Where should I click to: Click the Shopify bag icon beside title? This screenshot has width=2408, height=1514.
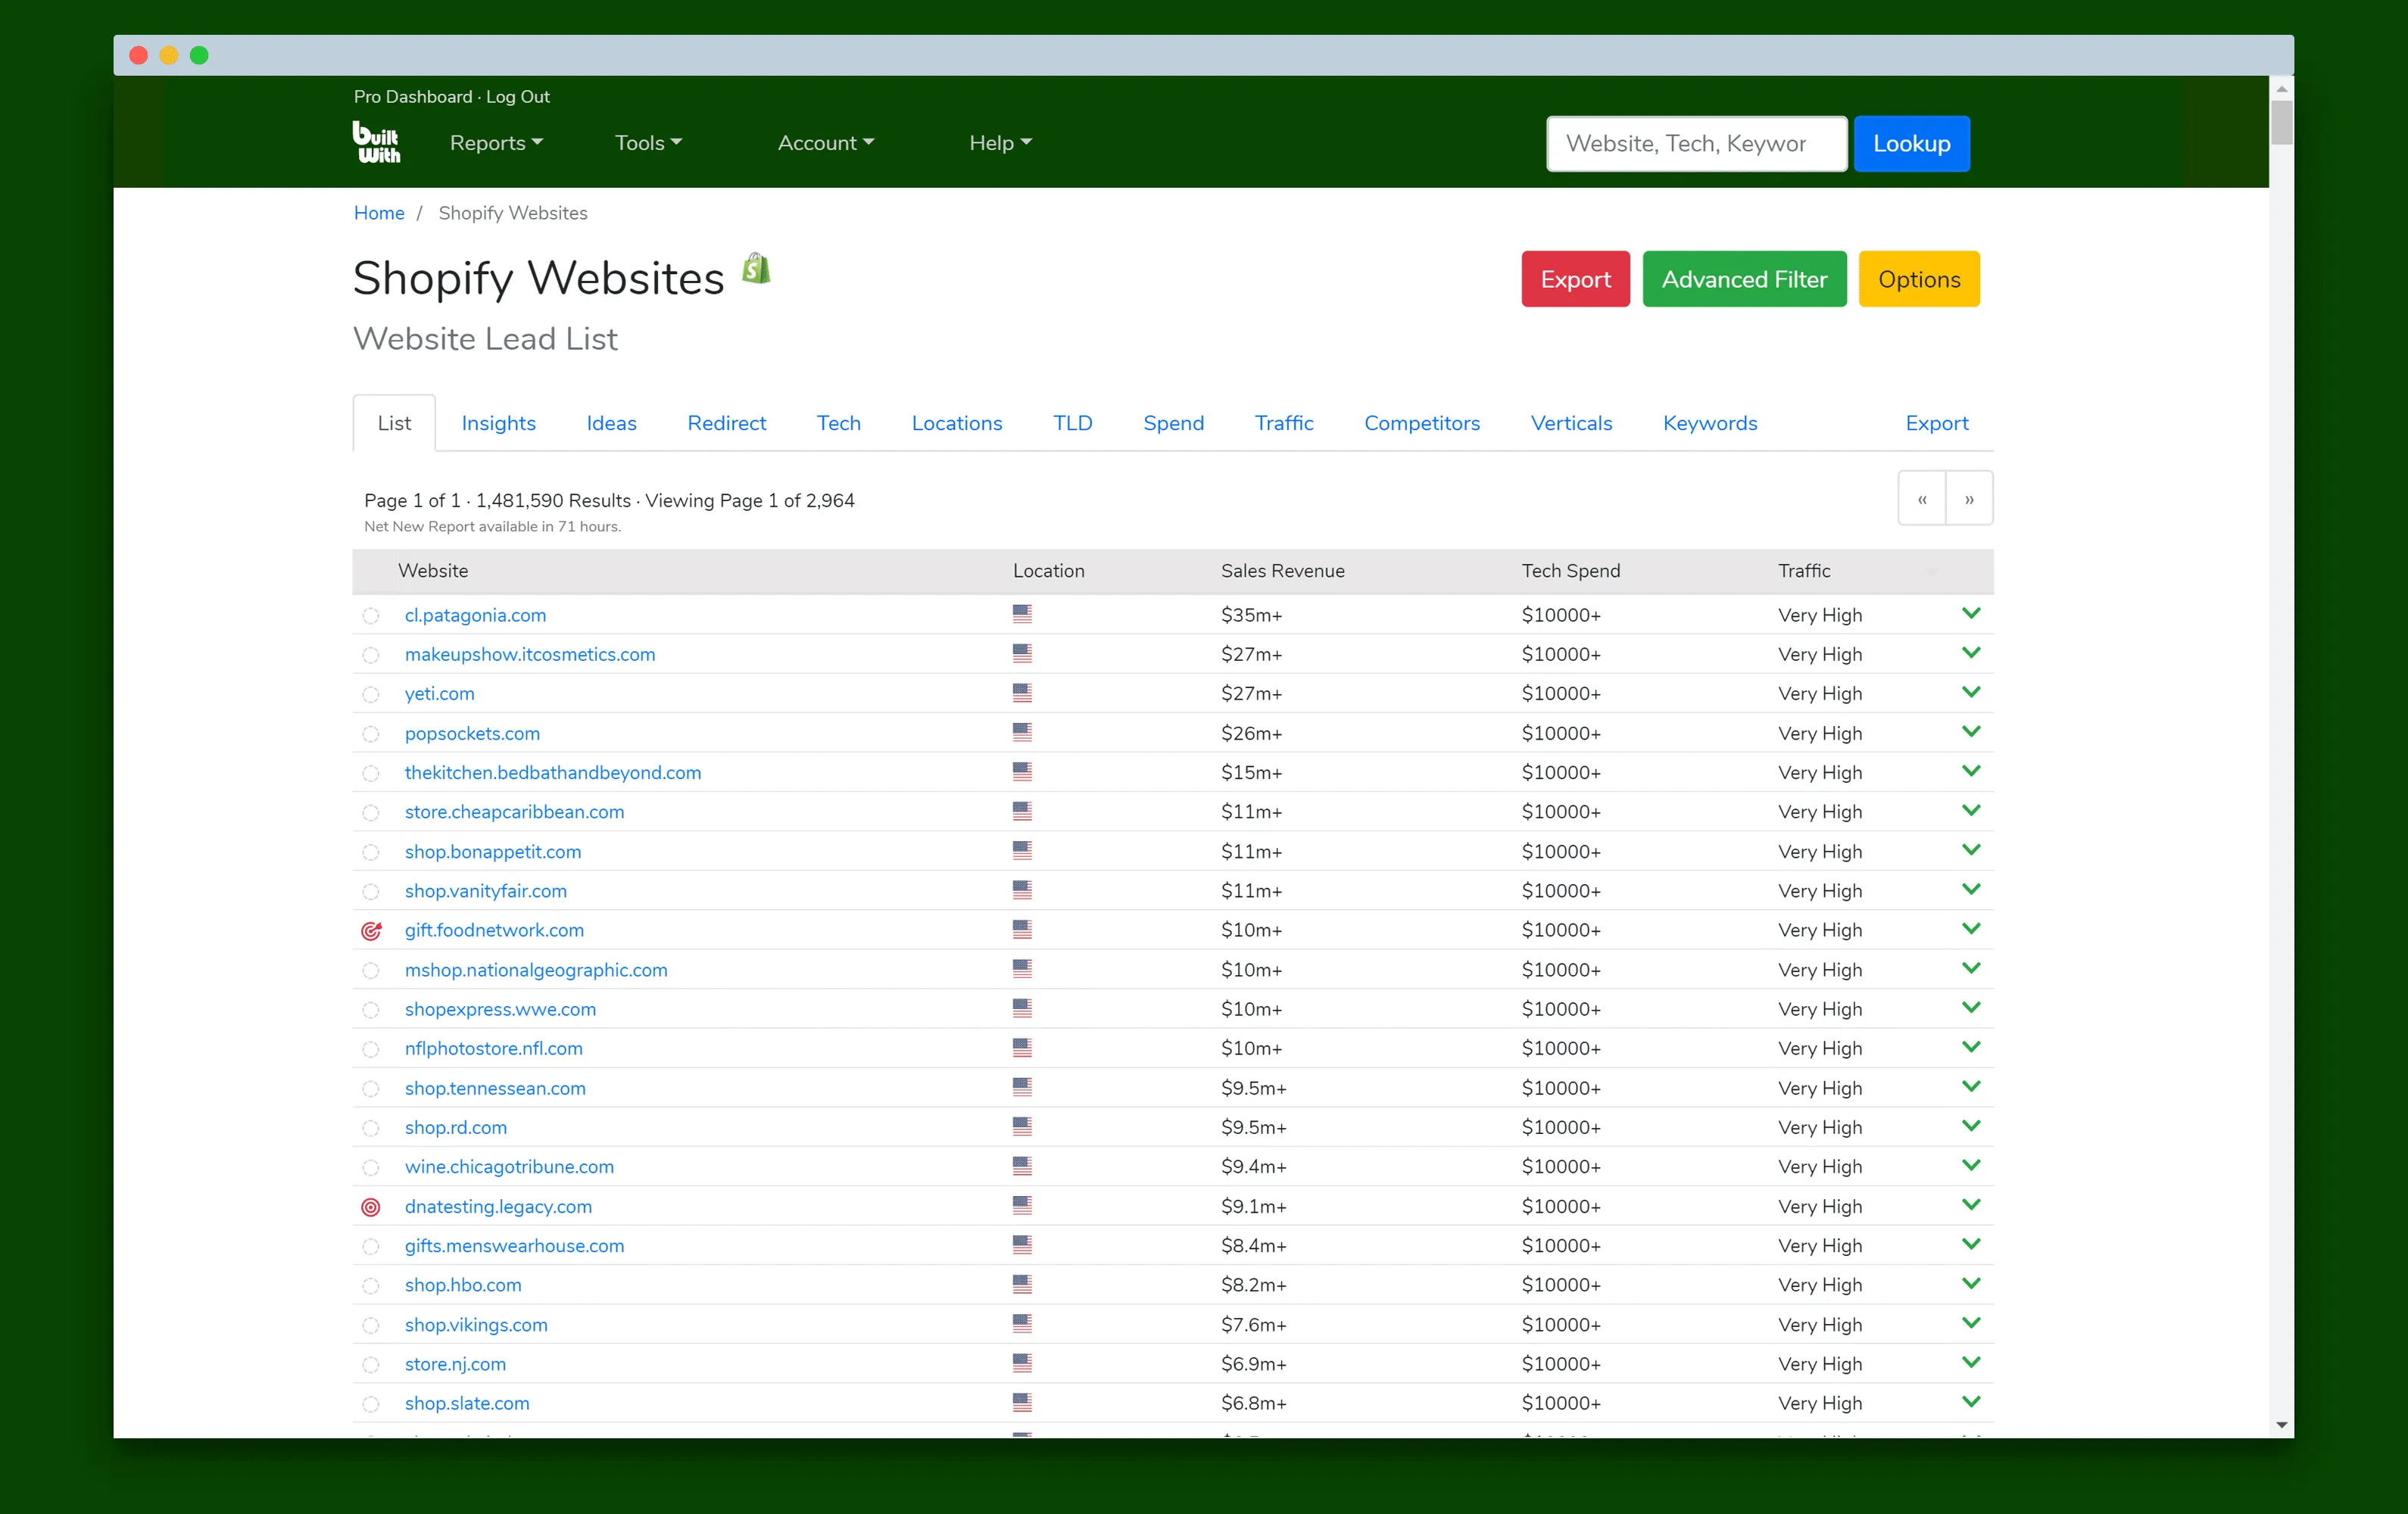point(756,269)
